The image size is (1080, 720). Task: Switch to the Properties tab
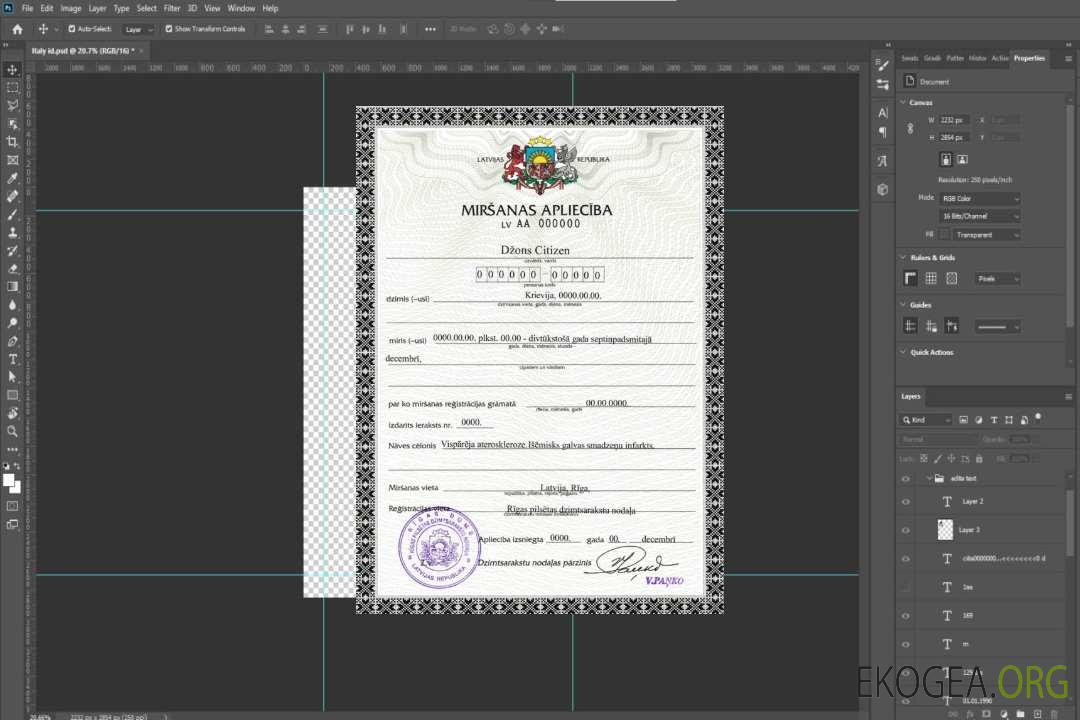(x=1029, y=59)
